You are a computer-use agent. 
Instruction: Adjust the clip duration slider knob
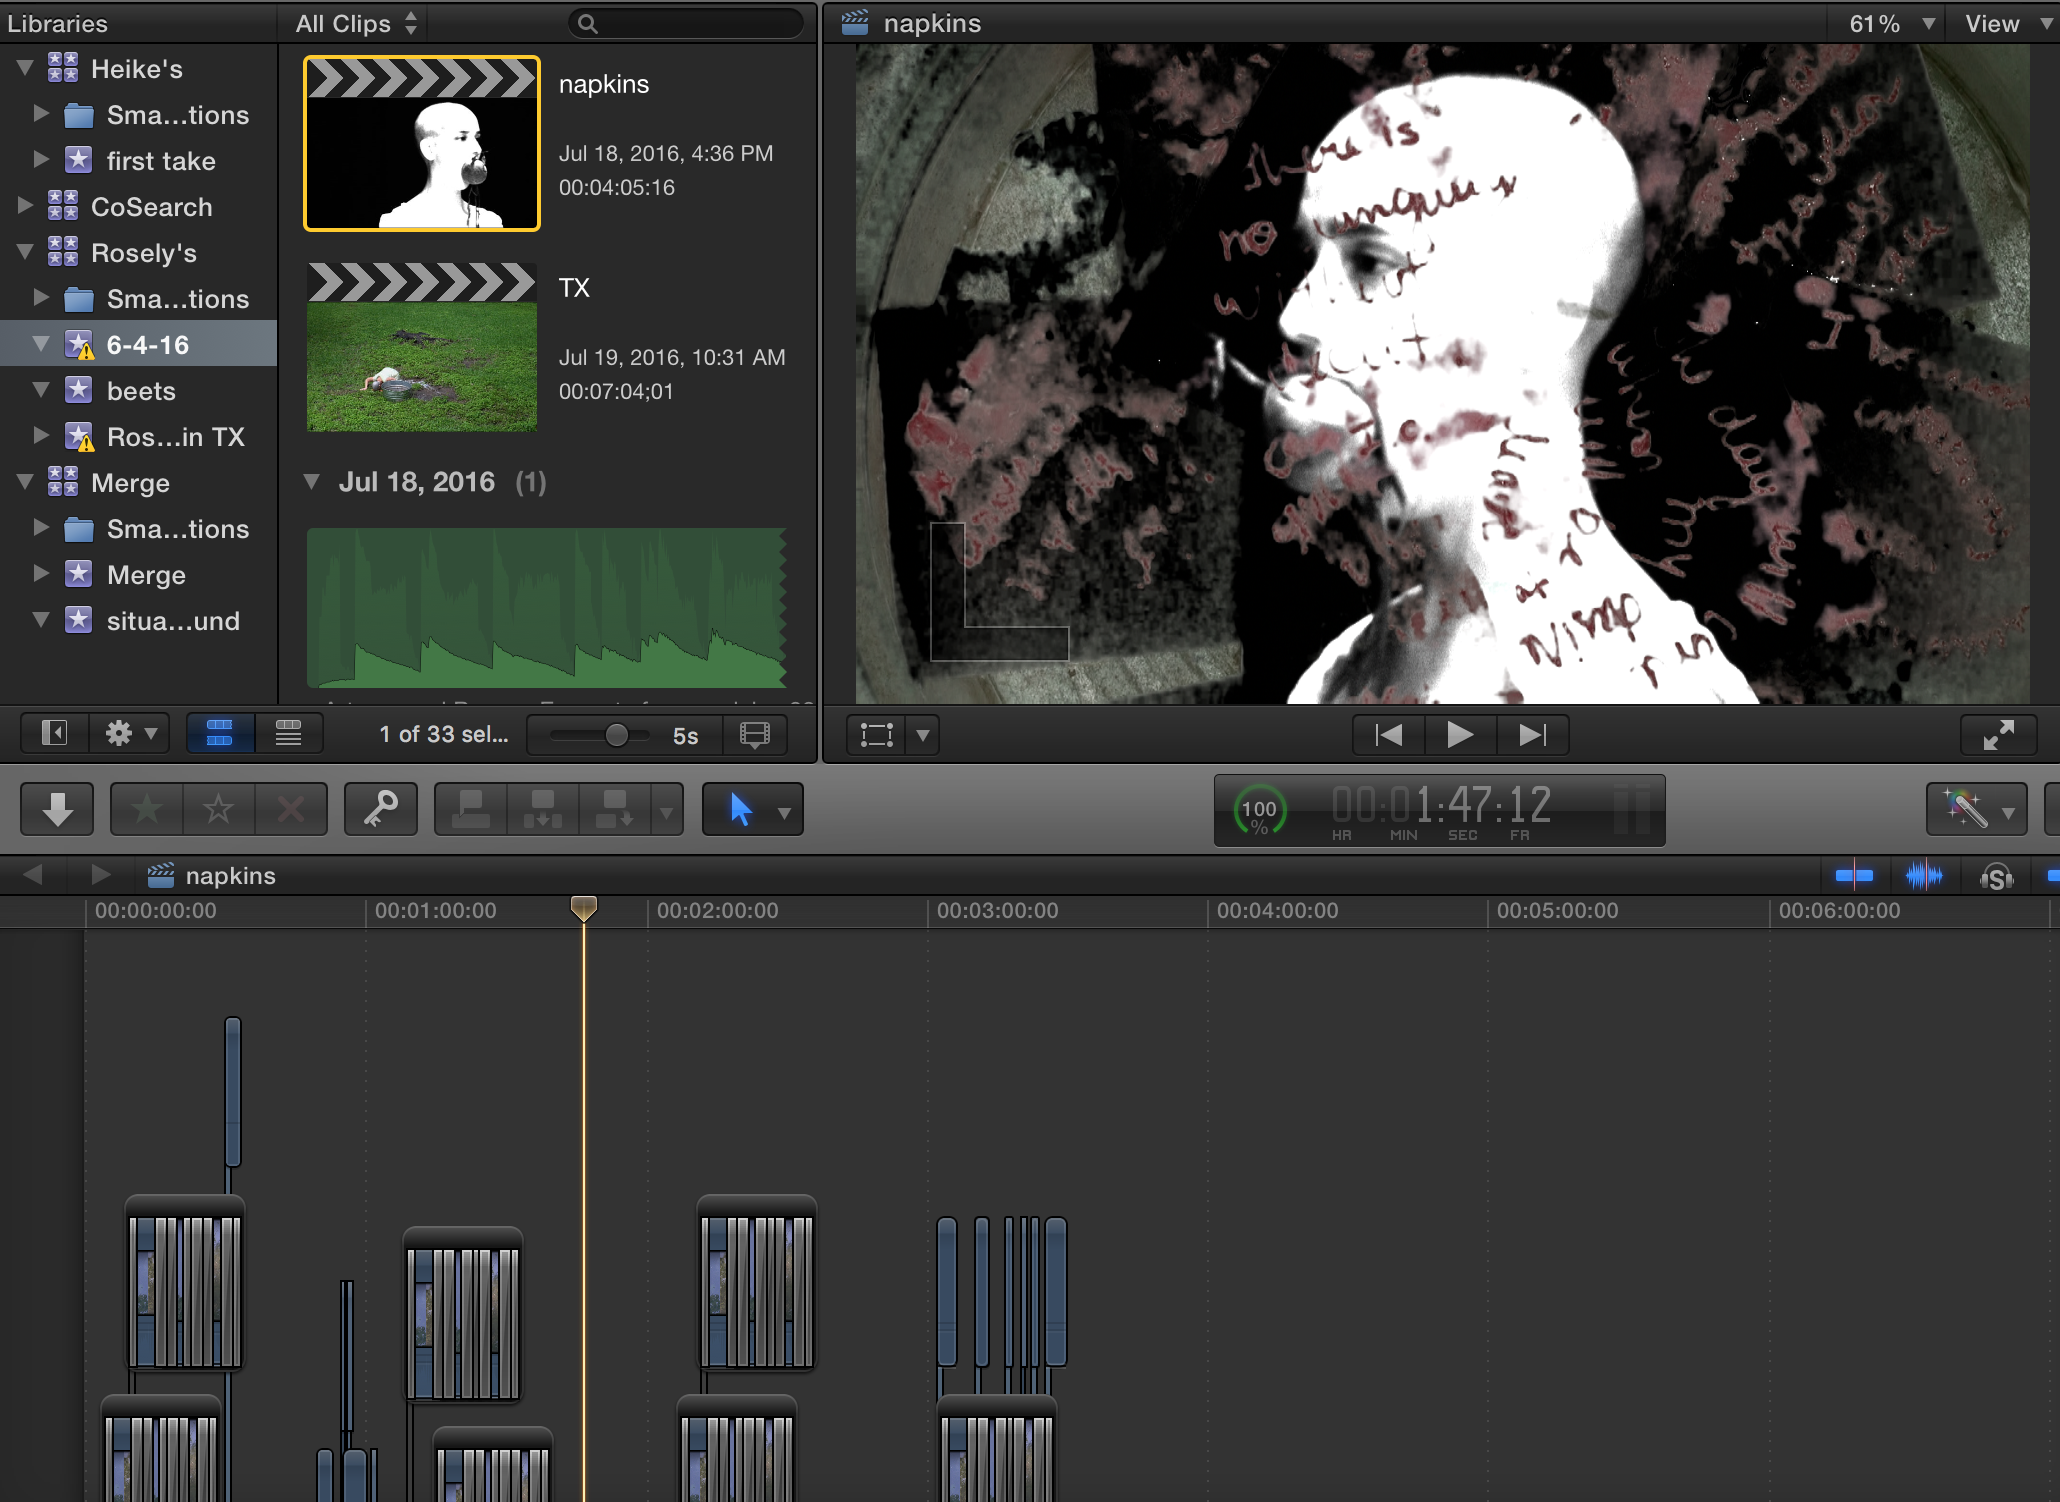click(x=617, y=735)
